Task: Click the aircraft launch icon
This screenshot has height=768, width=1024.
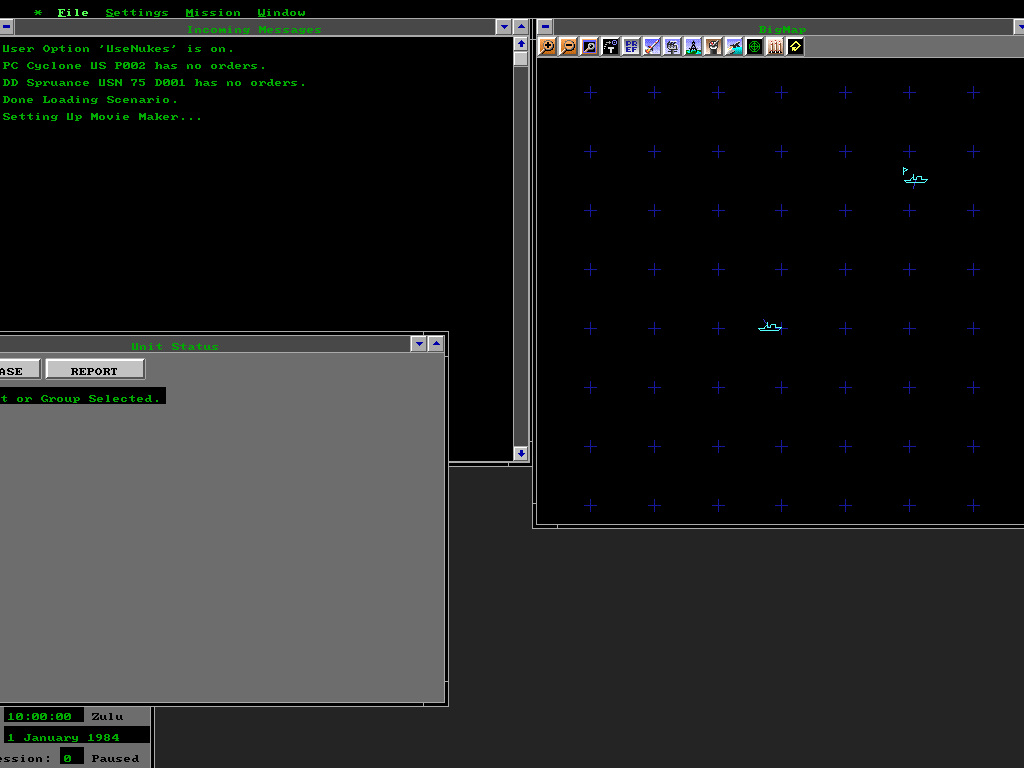Action: [x=734, y=46]
